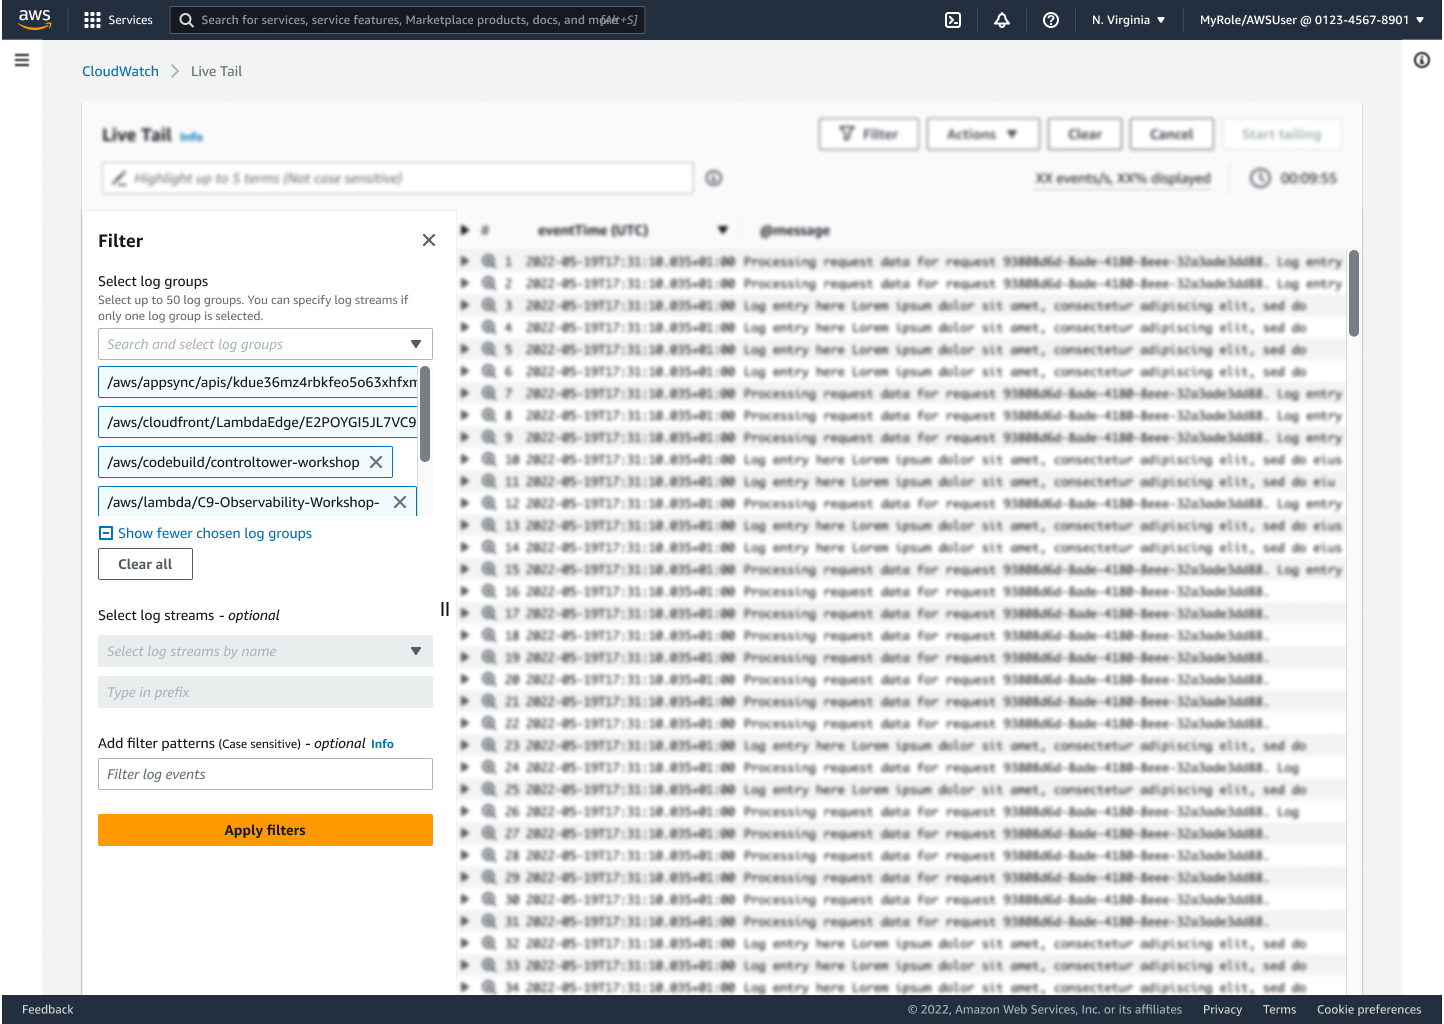Click the magnifier icon on log row 23
Viewport: 1444px width, 1024px height.
coord(489,745)
